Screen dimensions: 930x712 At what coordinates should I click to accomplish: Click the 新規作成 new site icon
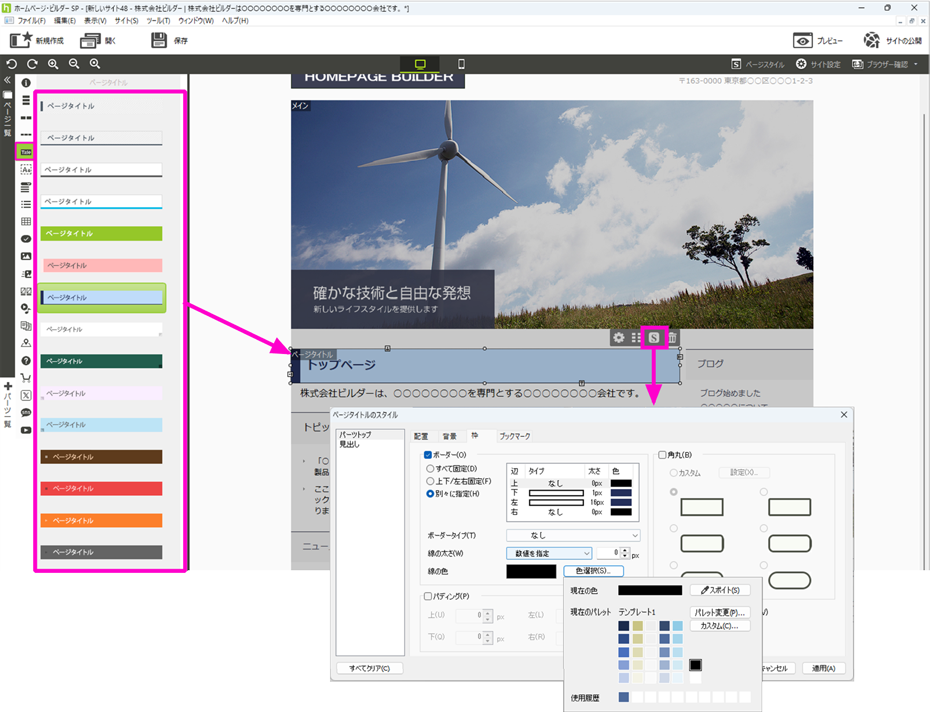pyautogui.click(x=21, y=40)
